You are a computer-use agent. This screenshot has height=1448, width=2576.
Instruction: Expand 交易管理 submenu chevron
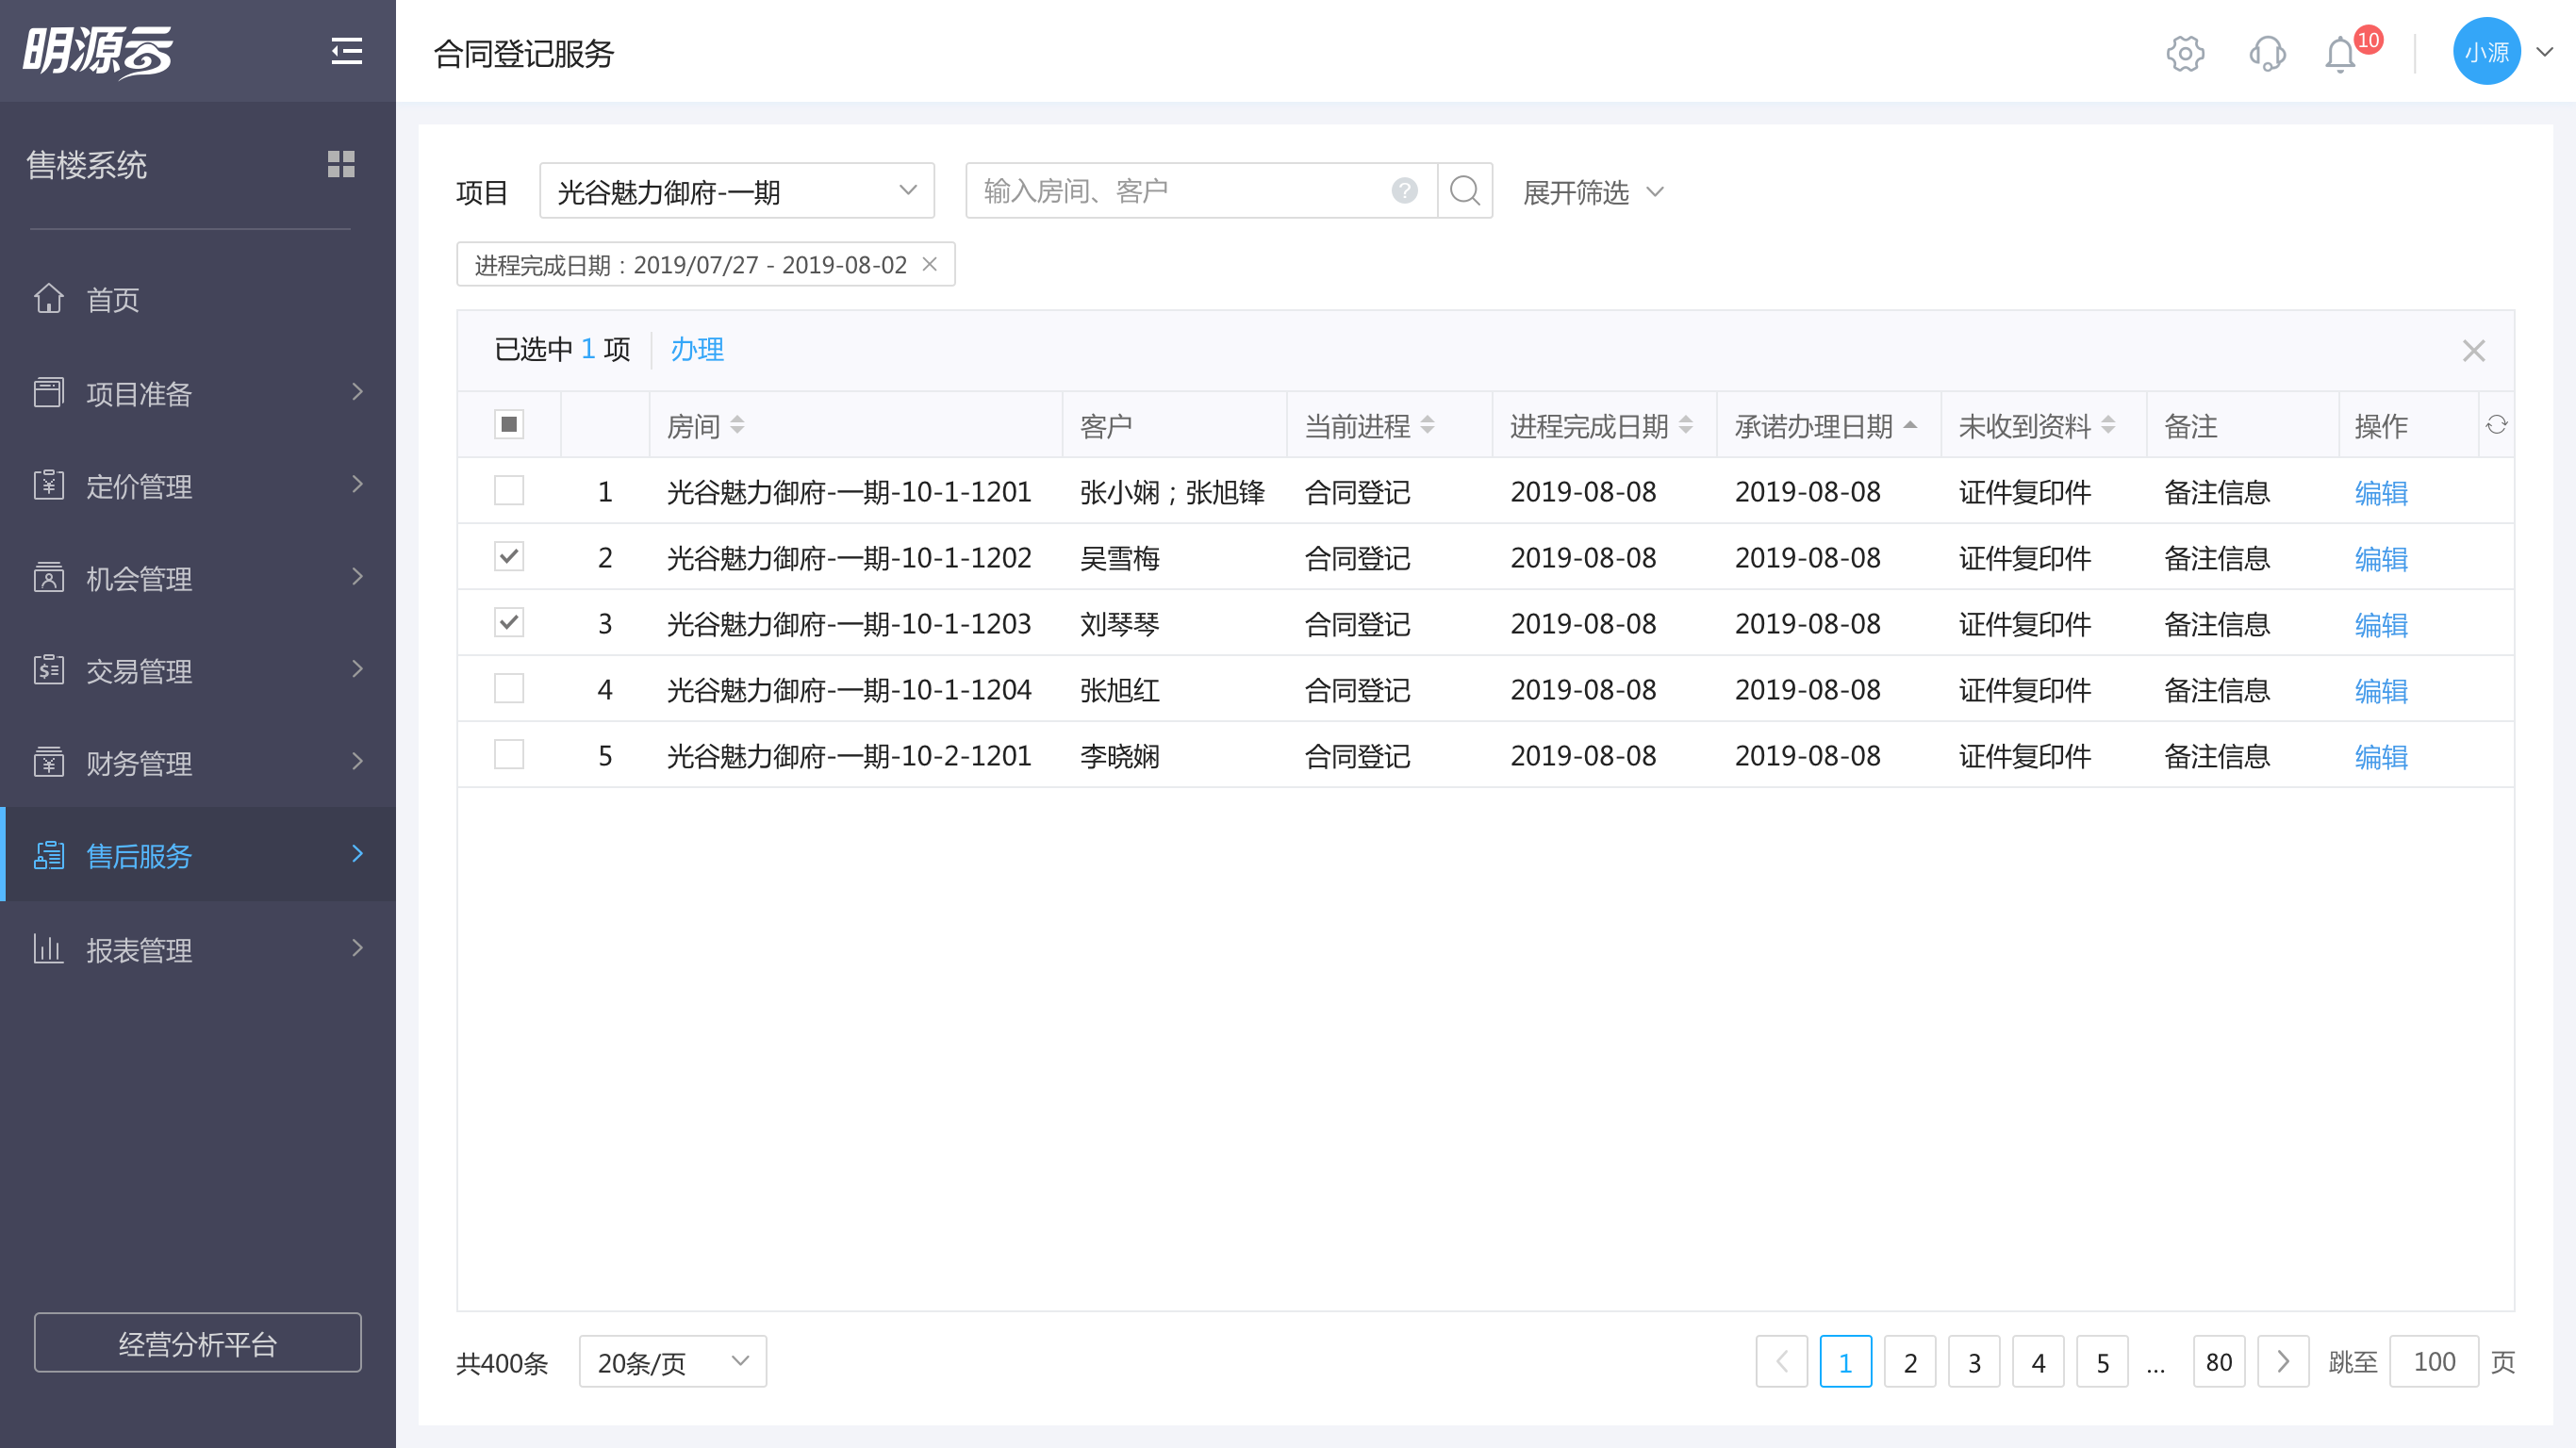coord(357,668)
